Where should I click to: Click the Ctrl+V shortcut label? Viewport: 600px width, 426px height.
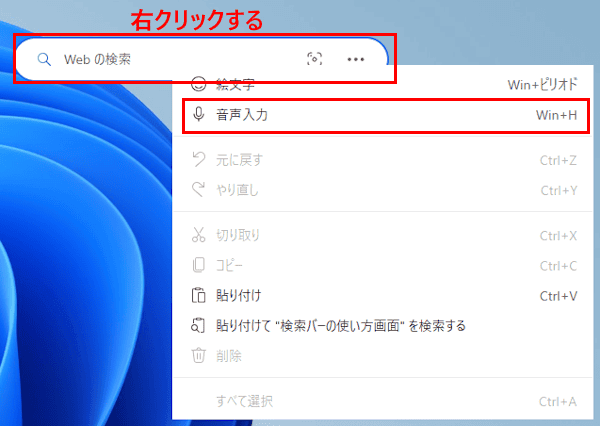558,296
